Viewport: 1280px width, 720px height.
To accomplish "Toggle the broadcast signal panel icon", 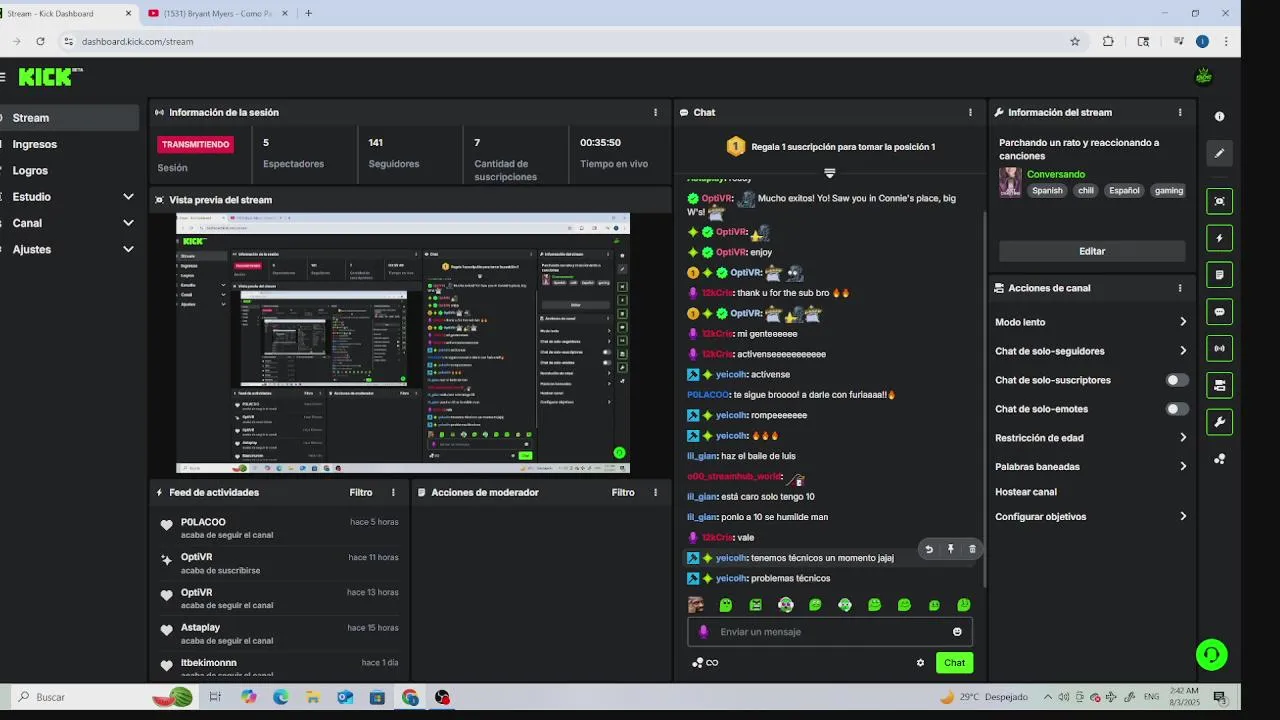I will click(x=1219, y=348).
